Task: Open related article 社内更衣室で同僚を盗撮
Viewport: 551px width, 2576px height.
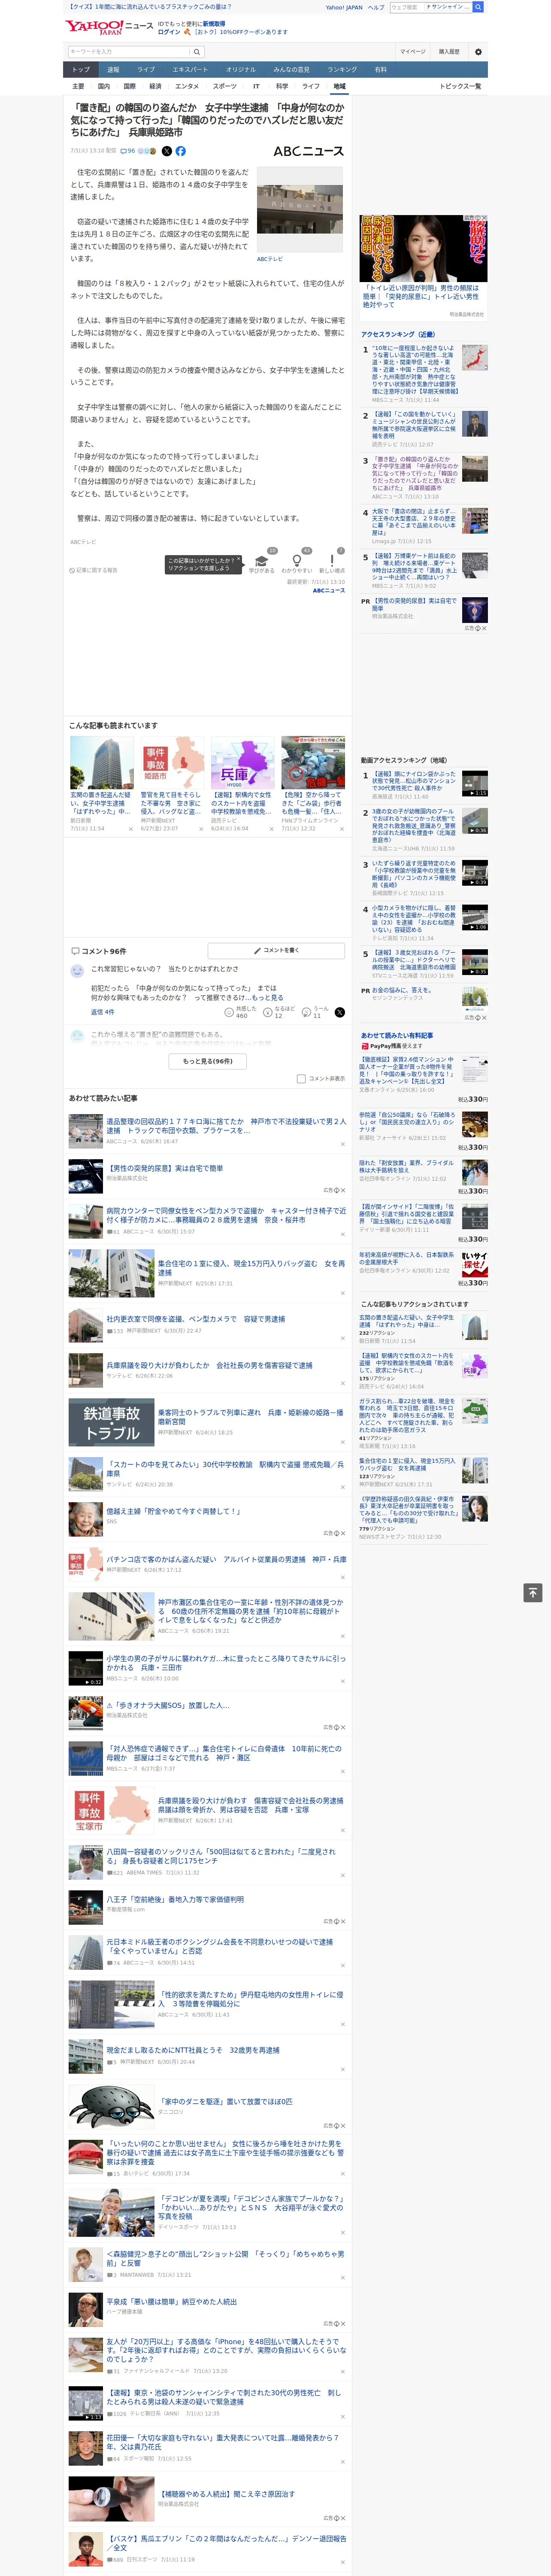Action: [196, 1319]
